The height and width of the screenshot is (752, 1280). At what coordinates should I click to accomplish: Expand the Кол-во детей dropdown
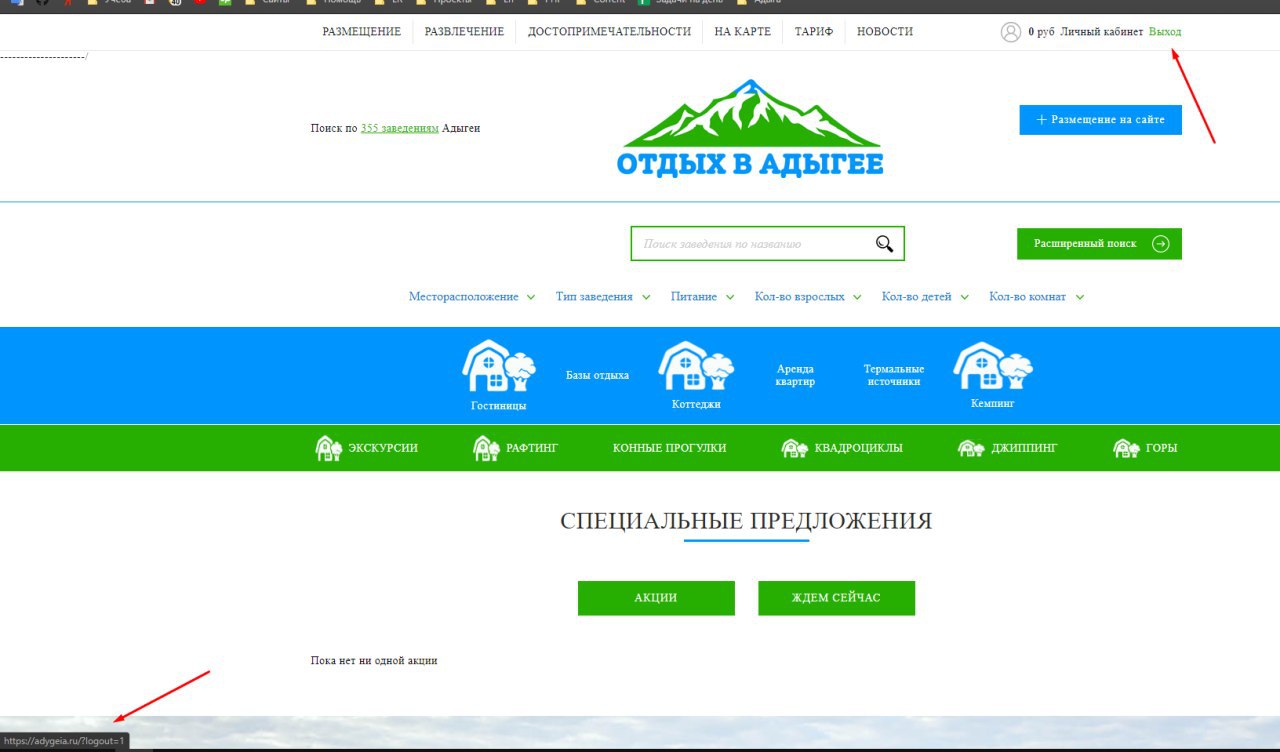click(925, 297)
